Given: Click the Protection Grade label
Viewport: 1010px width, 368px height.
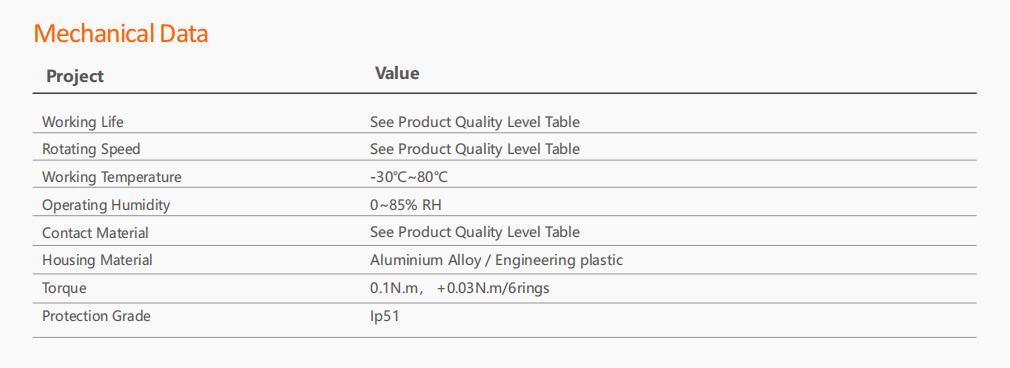Looking at the screenshot, I should [96, 316].
